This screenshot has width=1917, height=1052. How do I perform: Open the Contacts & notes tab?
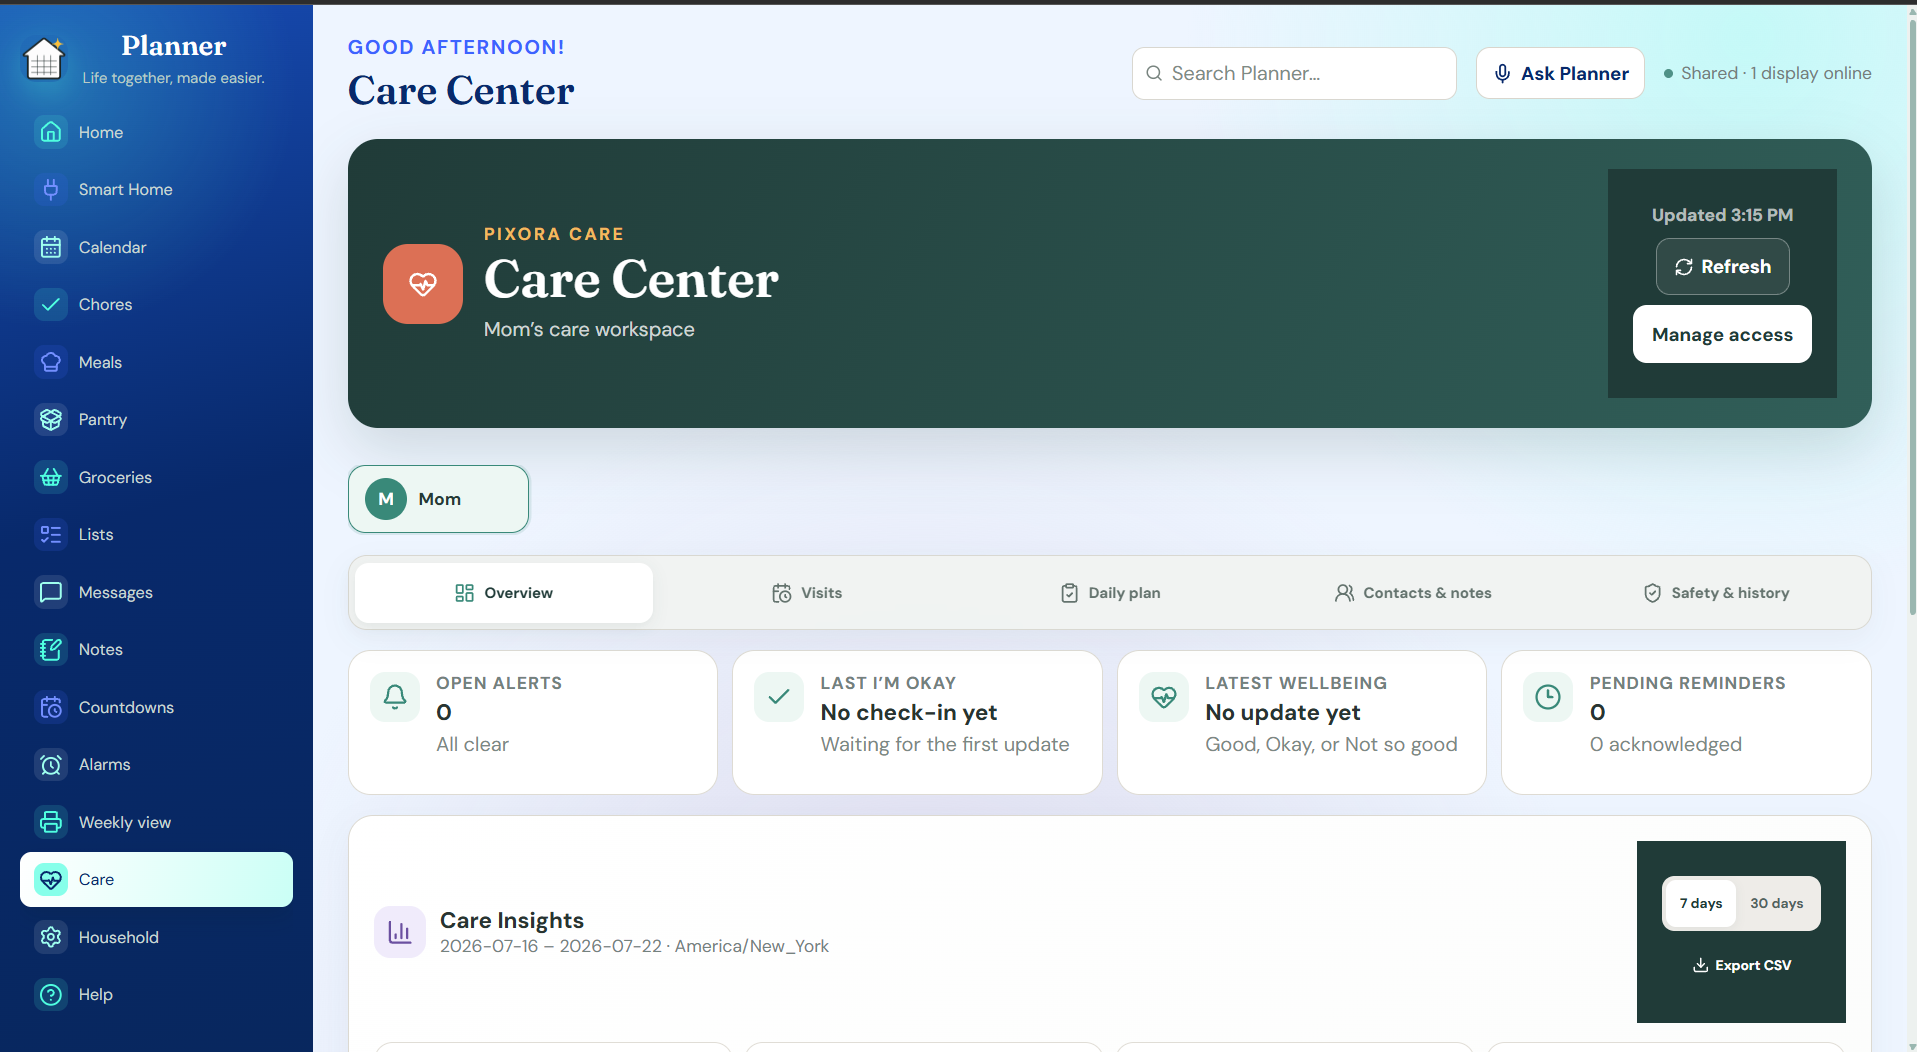(x=1413, y=593)
